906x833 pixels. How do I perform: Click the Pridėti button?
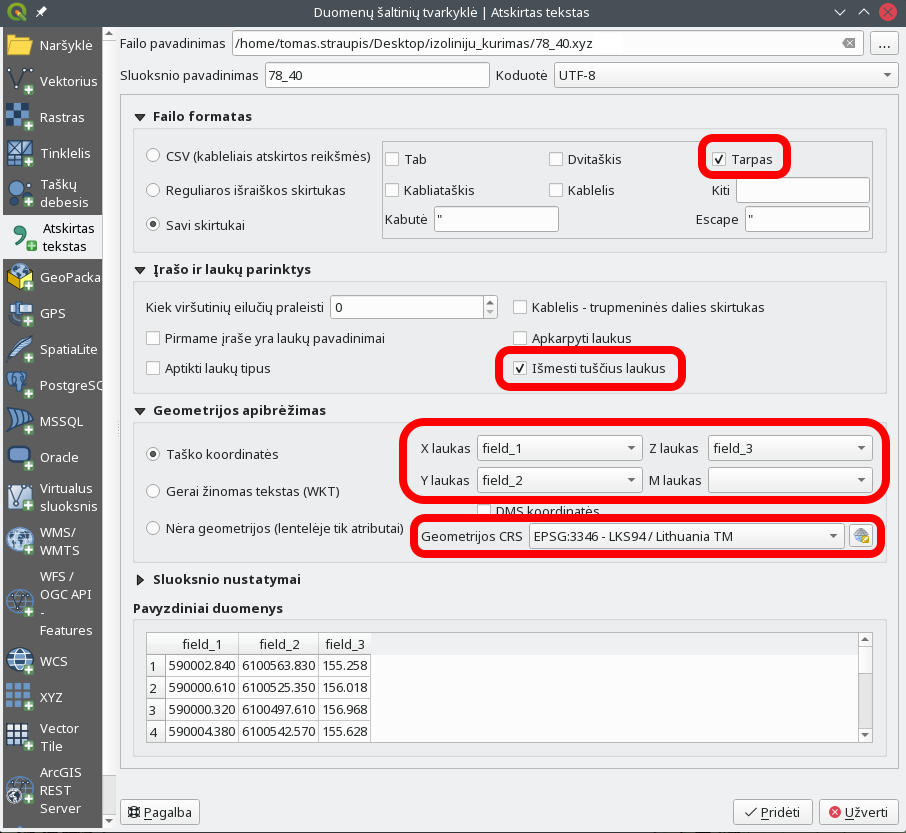pos(773,812)
